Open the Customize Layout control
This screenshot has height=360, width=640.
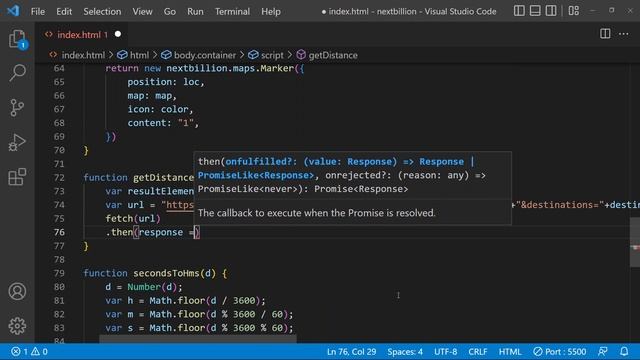(573, 11)
